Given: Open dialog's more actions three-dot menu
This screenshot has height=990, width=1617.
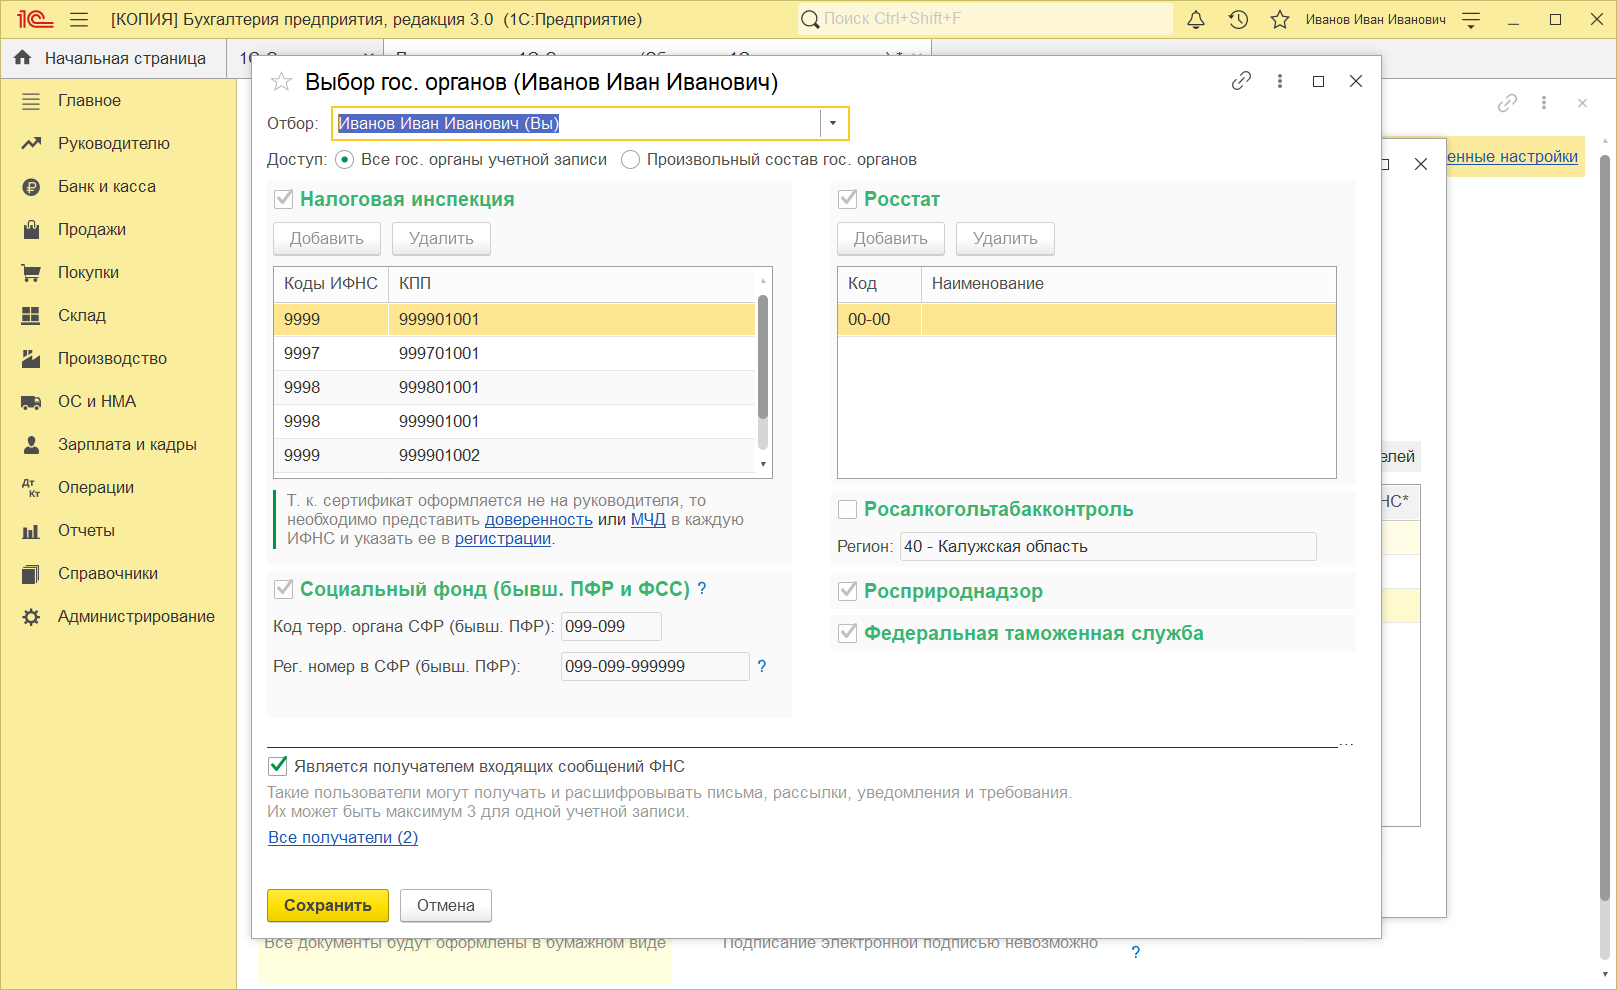Looking at the screenshot, I should click(x=1280, y=81).
